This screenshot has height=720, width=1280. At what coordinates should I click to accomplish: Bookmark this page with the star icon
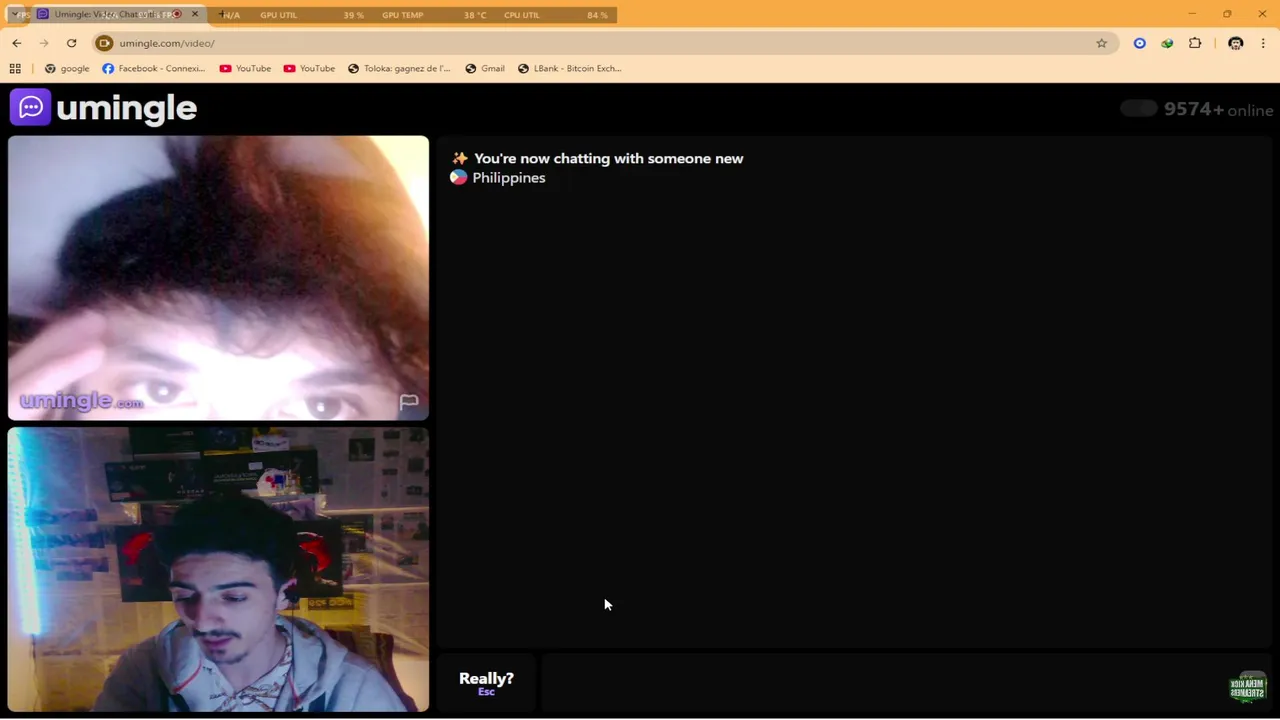pos(1101,43)
